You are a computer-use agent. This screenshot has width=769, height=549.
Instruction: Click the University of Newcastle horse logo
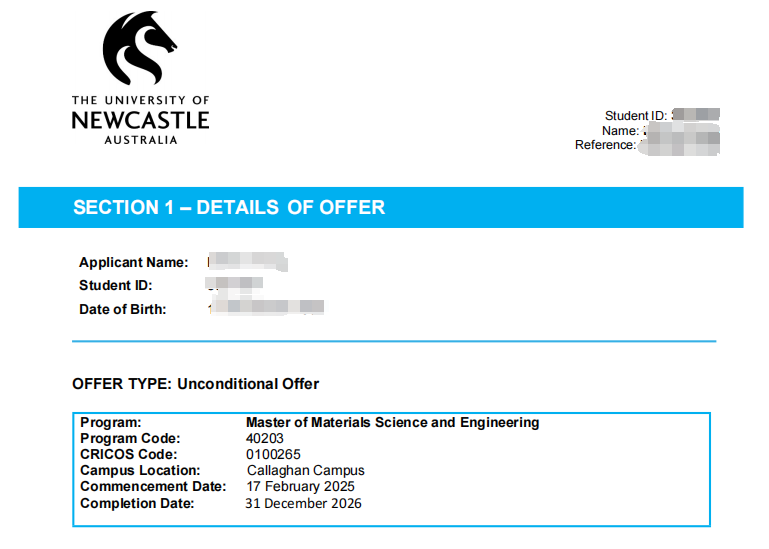[x=140, y=48]
